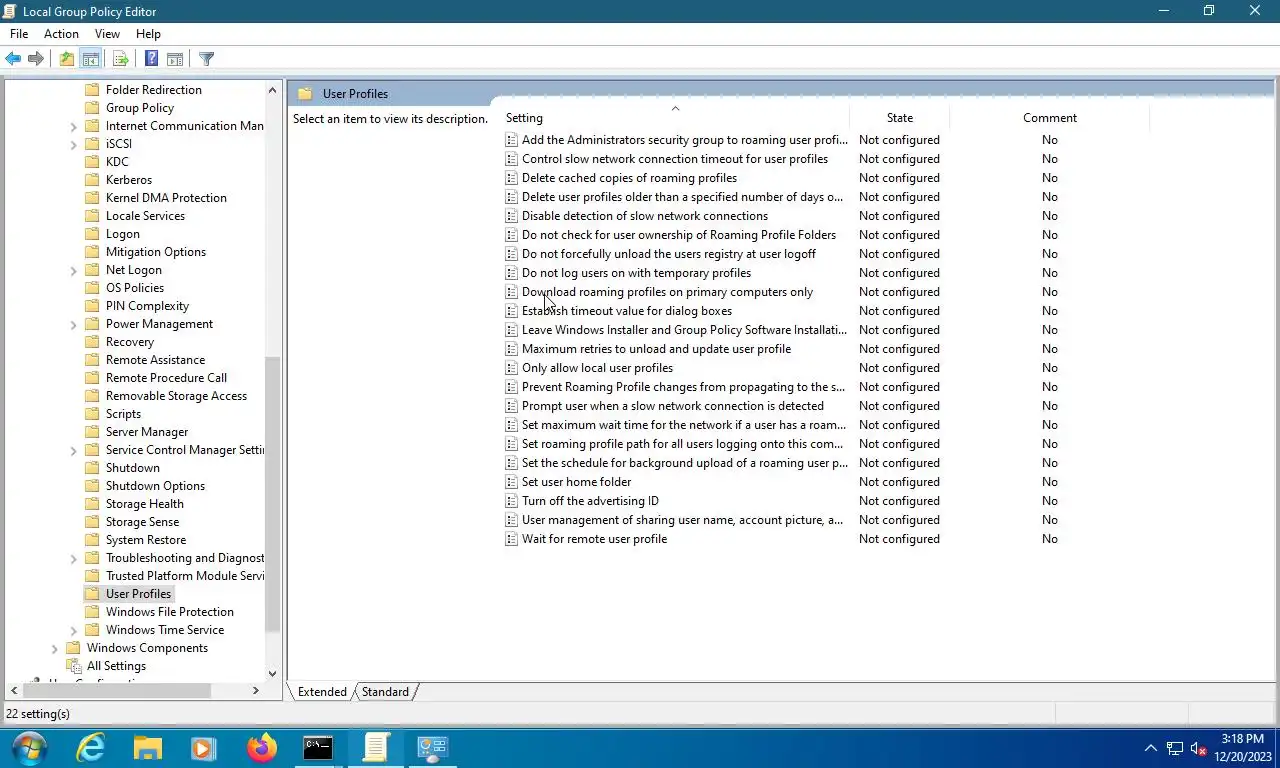
Task: Sort by the Setting column header
Action: click(x=675, y=118)
